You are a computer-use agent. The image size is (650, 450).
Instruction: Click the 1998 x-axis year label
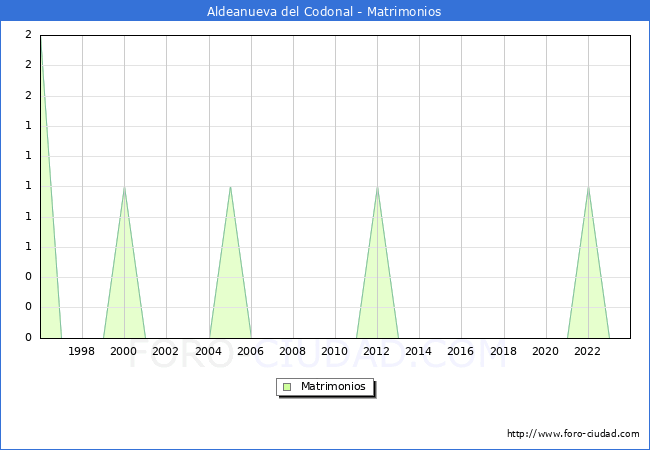pyautogui.click(x=82, y=351)
